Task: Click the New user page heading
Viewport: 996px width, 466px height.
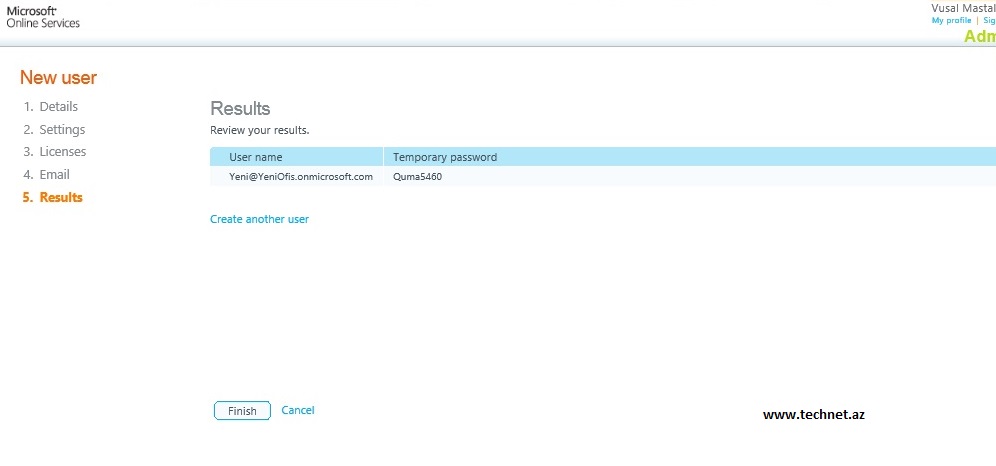Action: click(58, 78)
